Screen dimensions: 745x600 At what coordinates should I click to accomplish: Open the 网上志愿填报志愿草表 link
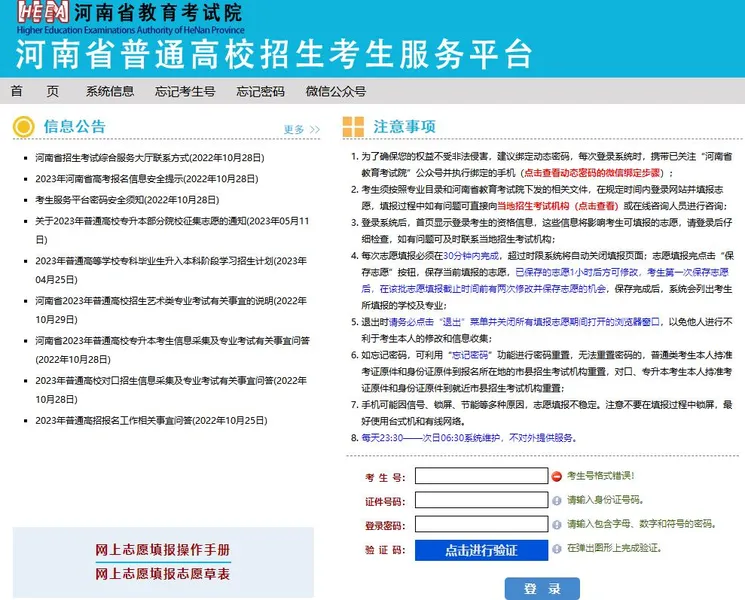162,574
